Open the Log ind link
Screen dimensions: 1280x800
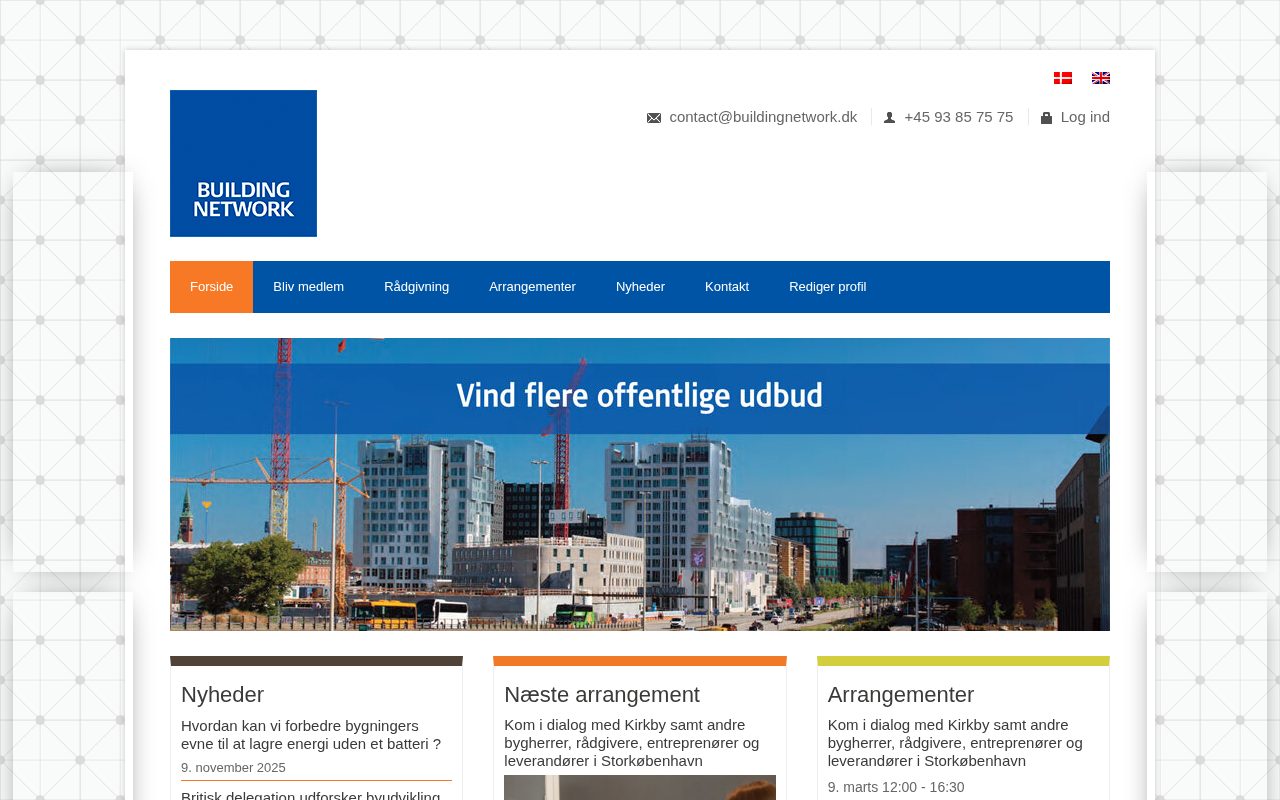click(x=1085, y=117)
